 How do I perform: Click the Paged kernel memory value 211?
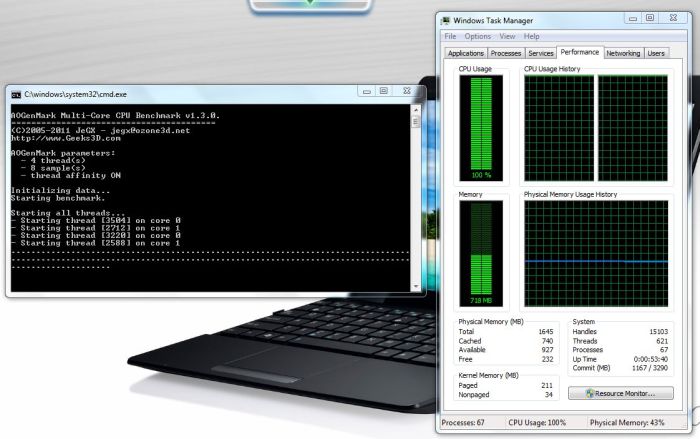coord(547,385)
